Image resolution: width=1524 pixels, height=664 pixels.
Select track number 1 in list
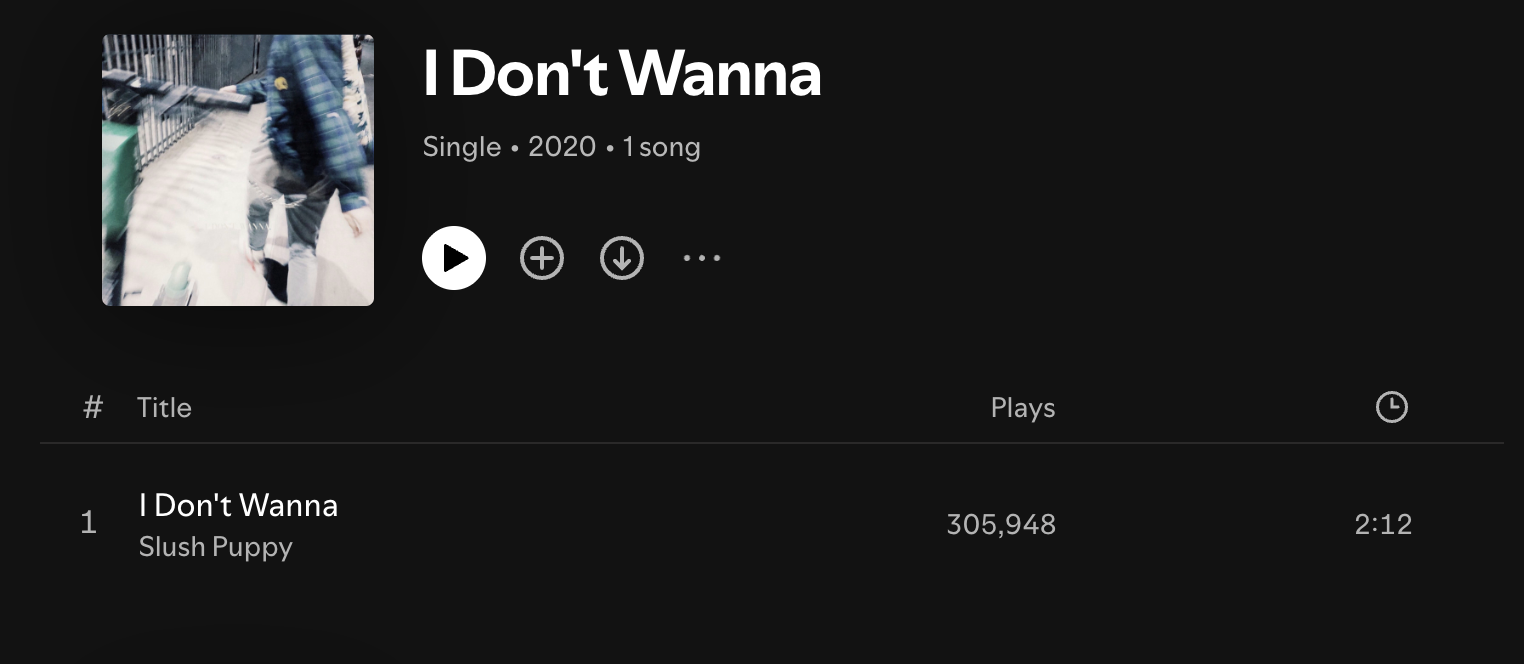[88, 523]
